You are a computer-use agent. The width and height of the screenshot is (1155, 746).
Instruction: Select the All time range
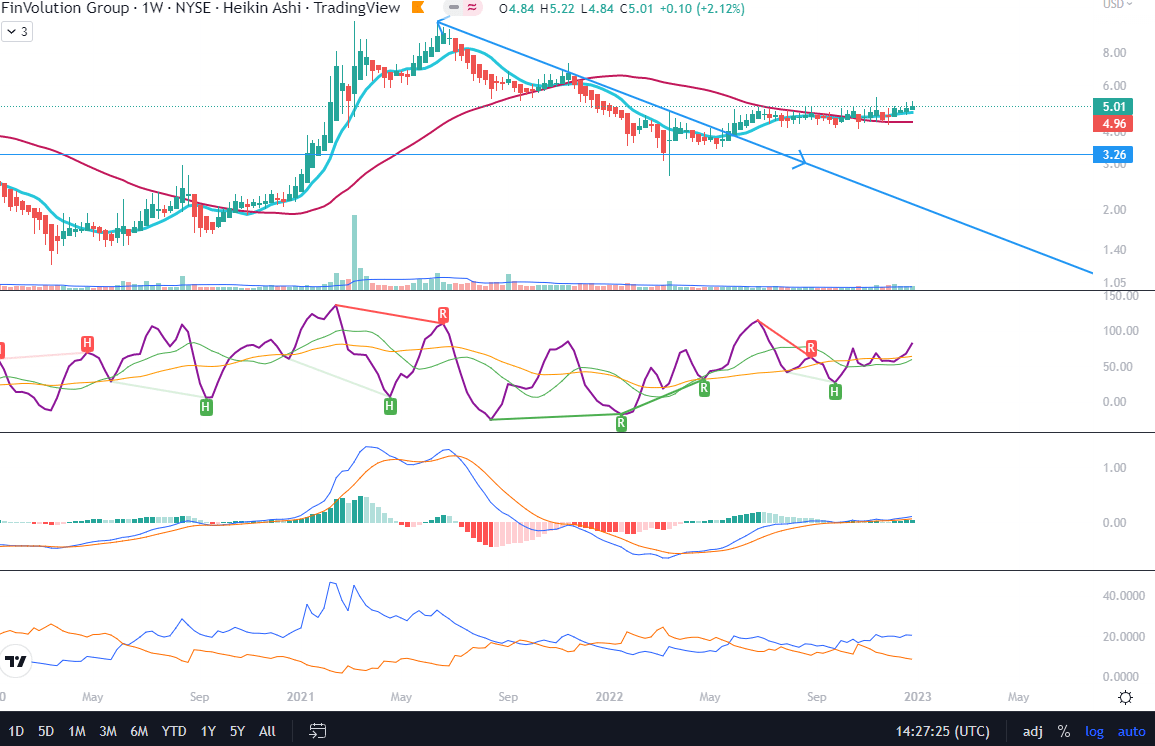pos(267,731)
